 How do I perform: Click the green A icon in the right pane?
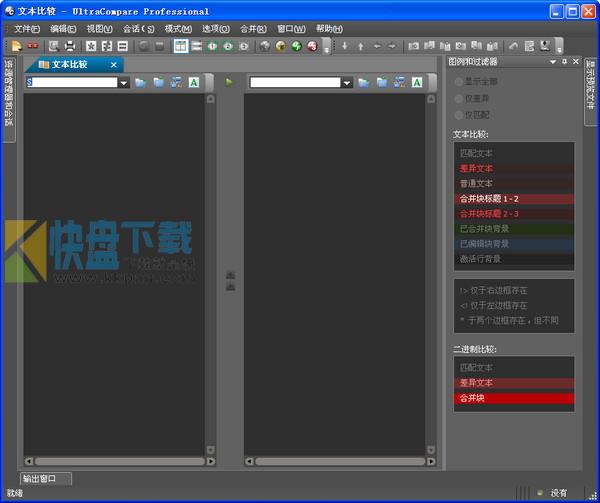pos(417,82)
